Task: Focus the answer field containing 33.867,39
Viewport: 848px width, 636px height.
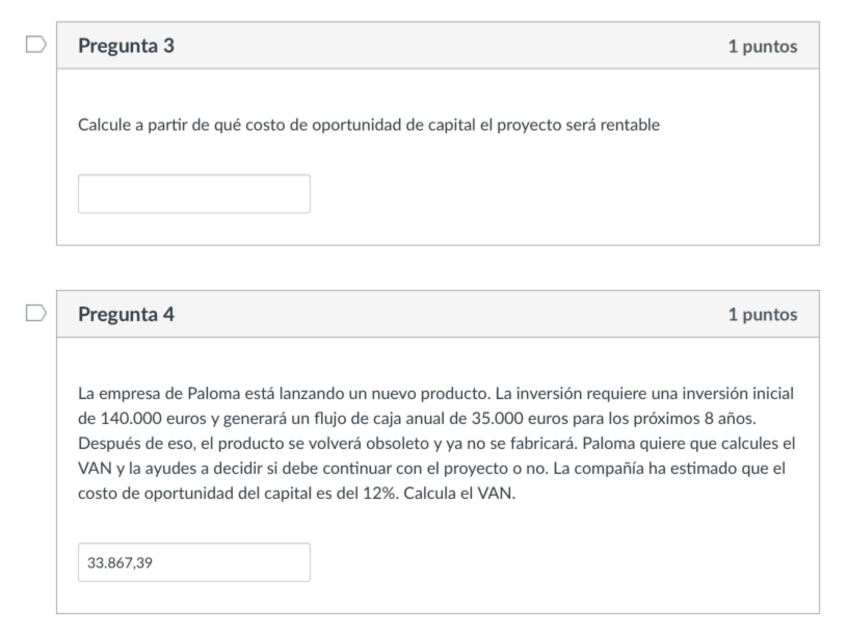Action: click(x=194, y=562)
